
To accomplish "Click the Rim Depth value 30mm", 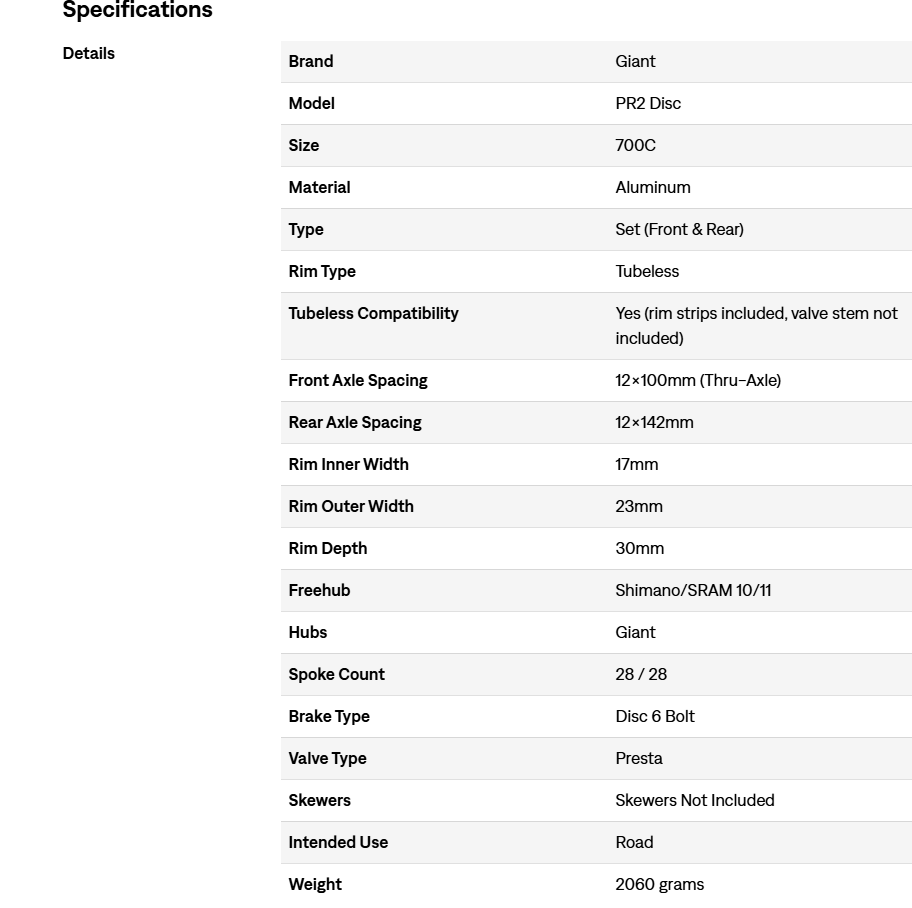I will [x=639, y=549].
